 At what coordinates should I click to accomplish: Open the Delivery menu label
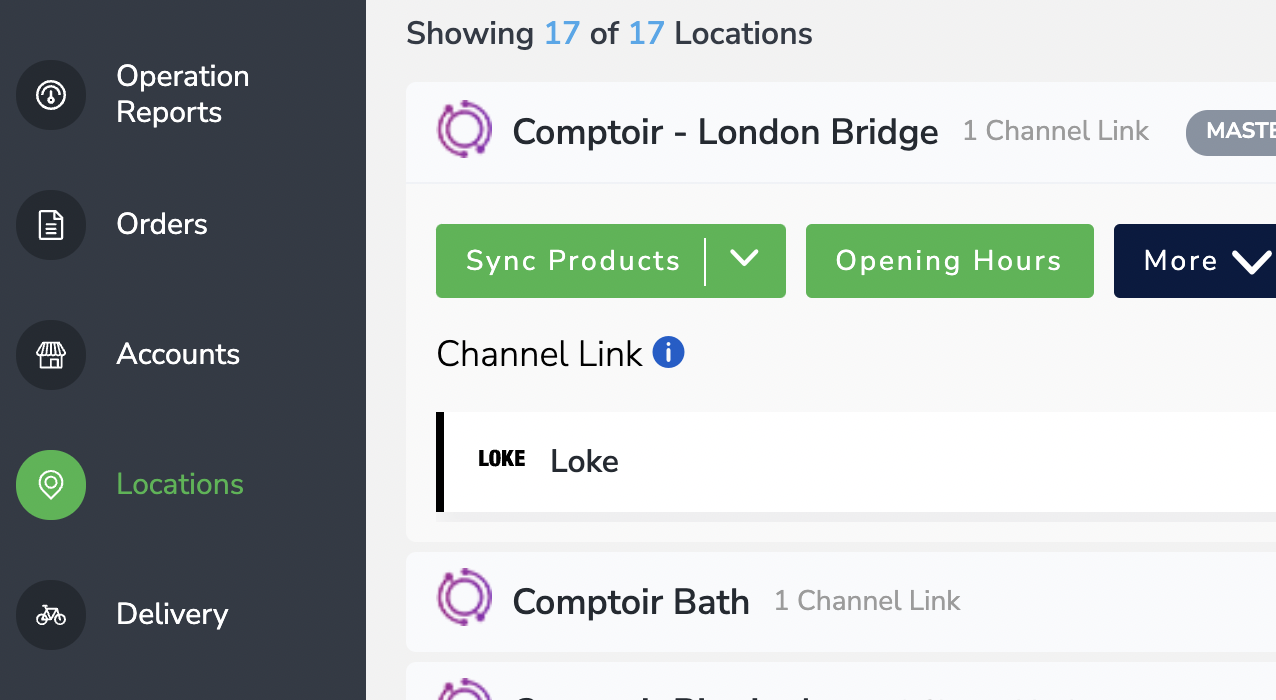tap(172, 614)
